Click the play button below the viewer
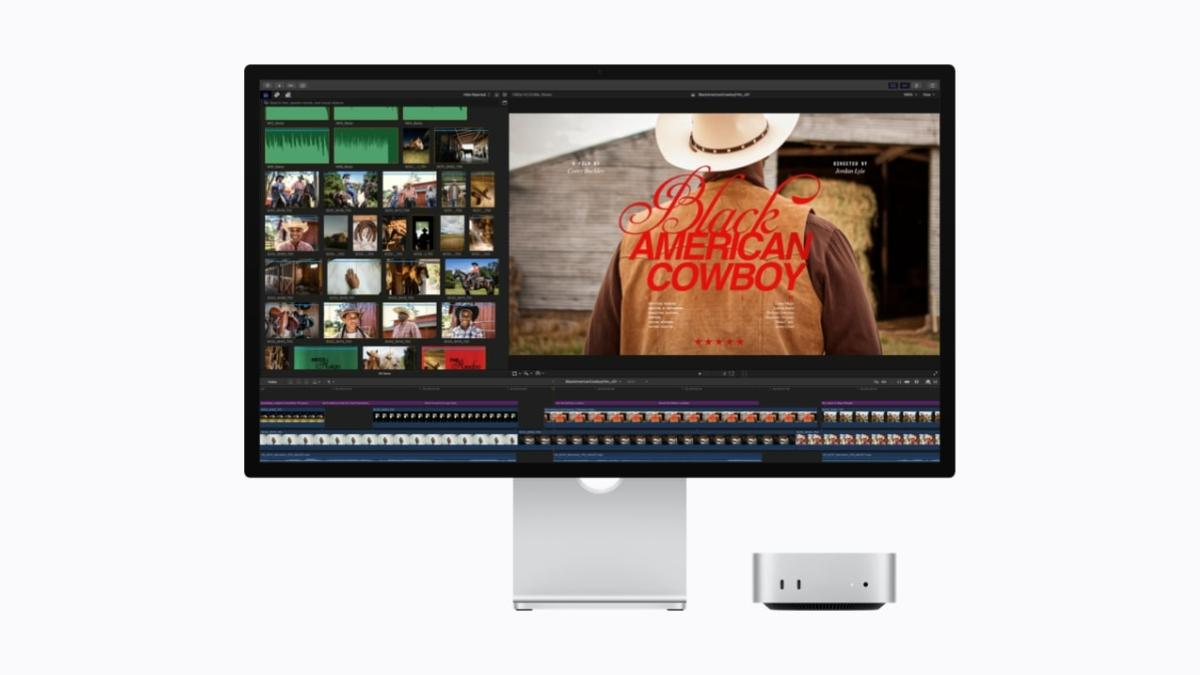Screen dimensions: 1200x675 700,373
